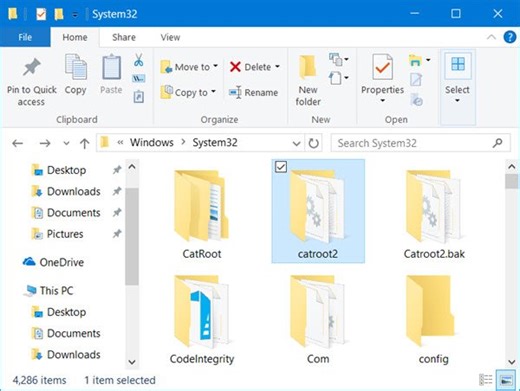The height and width of the screenshot is (391, 520).
Task: Open the Delete dropdown
Action: click(x=277, y=67)
